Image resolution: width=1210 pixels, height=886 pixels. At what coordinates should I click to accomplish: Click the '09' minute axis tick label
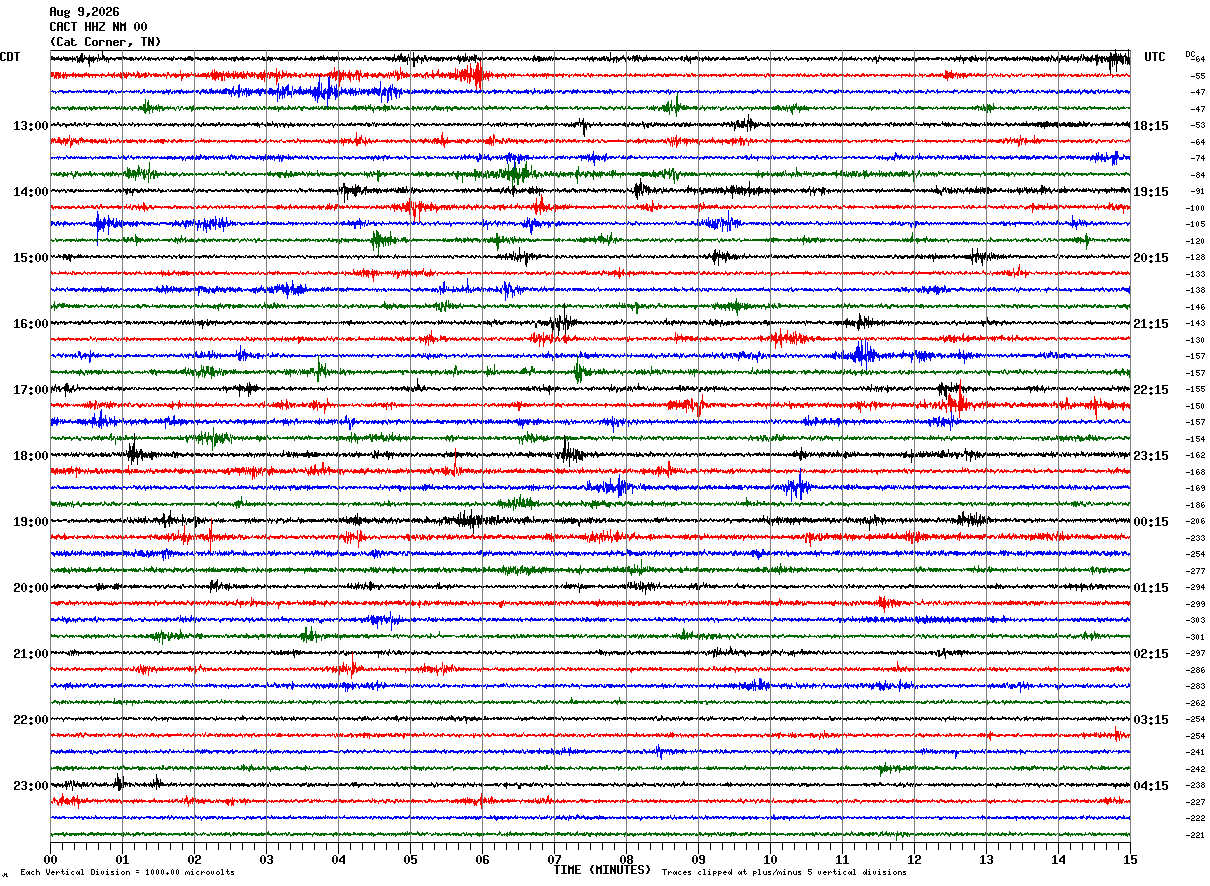[x=698, y=860]
